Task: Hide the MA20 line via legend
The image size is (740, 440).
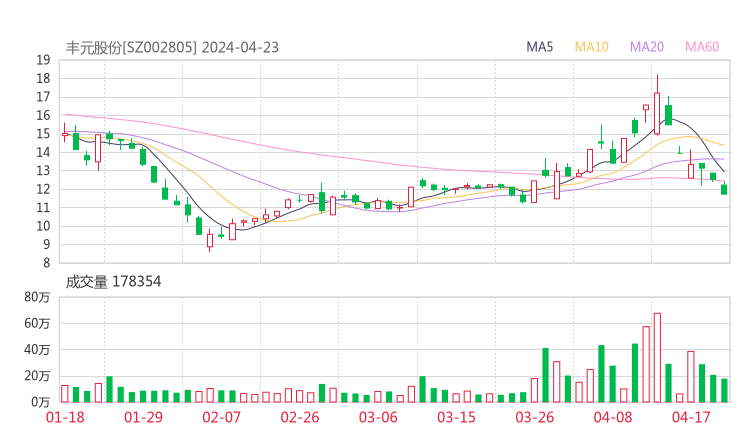Action: pos(647,47)
